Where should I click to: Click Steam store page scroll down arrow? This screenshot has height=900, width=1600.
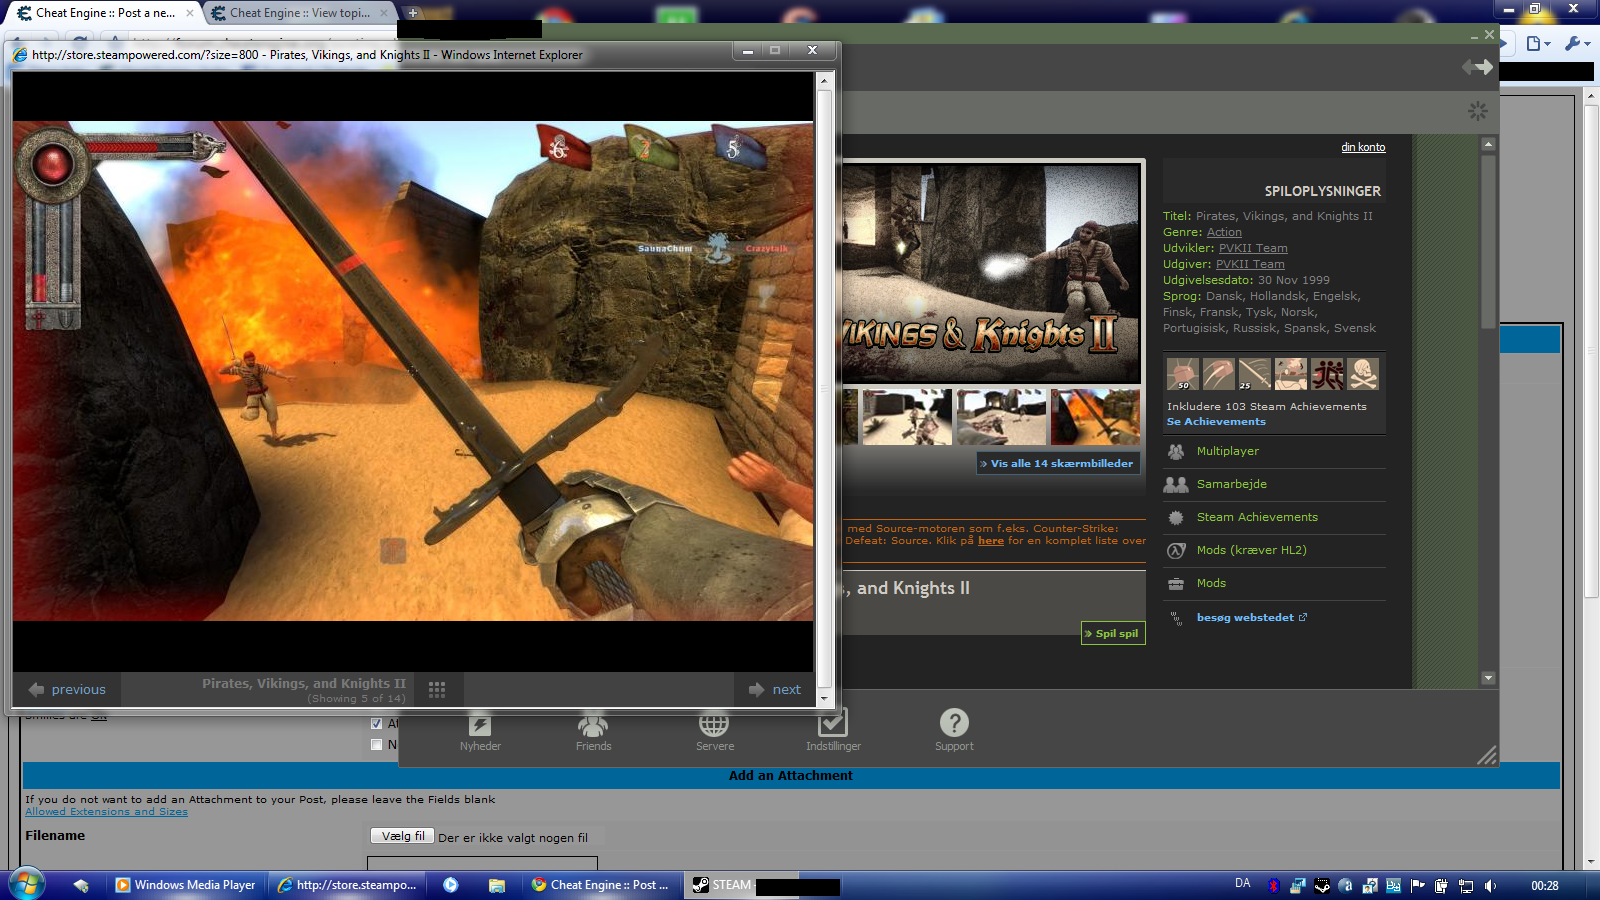(1488, 678)
